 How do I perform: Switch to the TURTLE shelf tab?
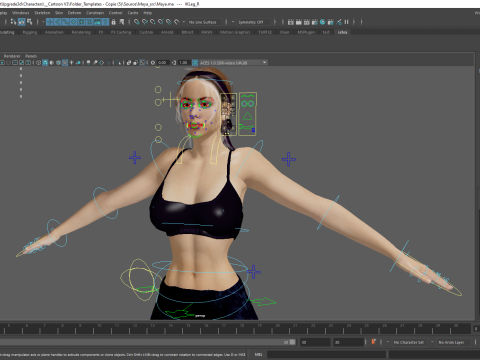(265, 32)
